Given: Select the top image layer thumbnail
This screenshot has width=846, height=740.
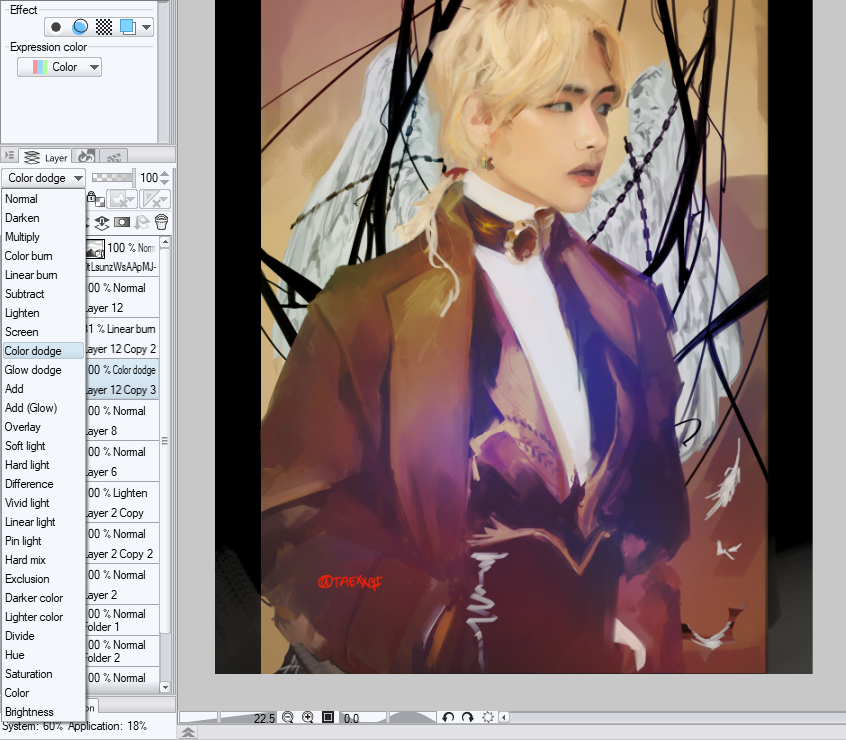Looking at the screenshot, I should tap(95, 248).
